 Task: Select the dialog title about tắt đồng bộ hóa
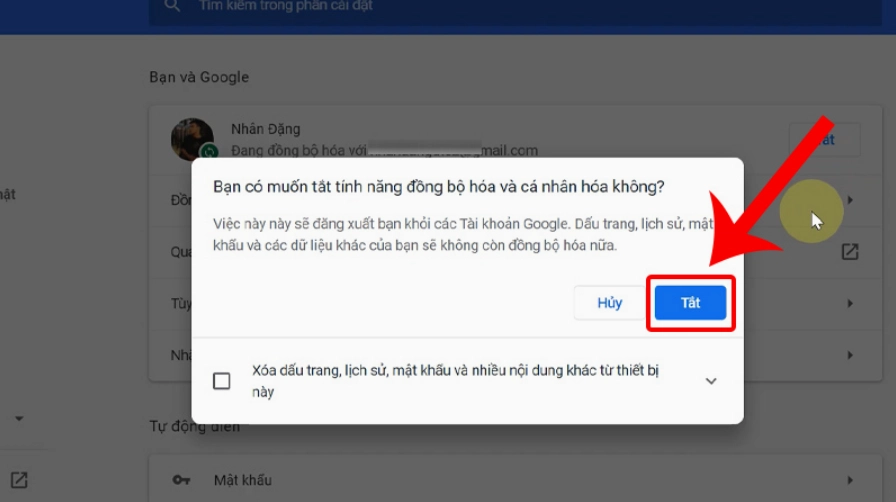click(x=438, y=187)
